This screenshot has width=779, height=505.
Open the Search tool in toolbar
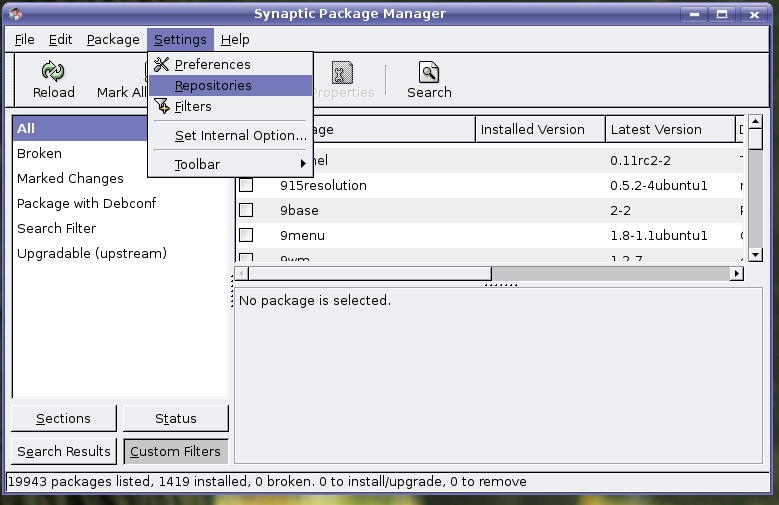(x=429, y=72)
